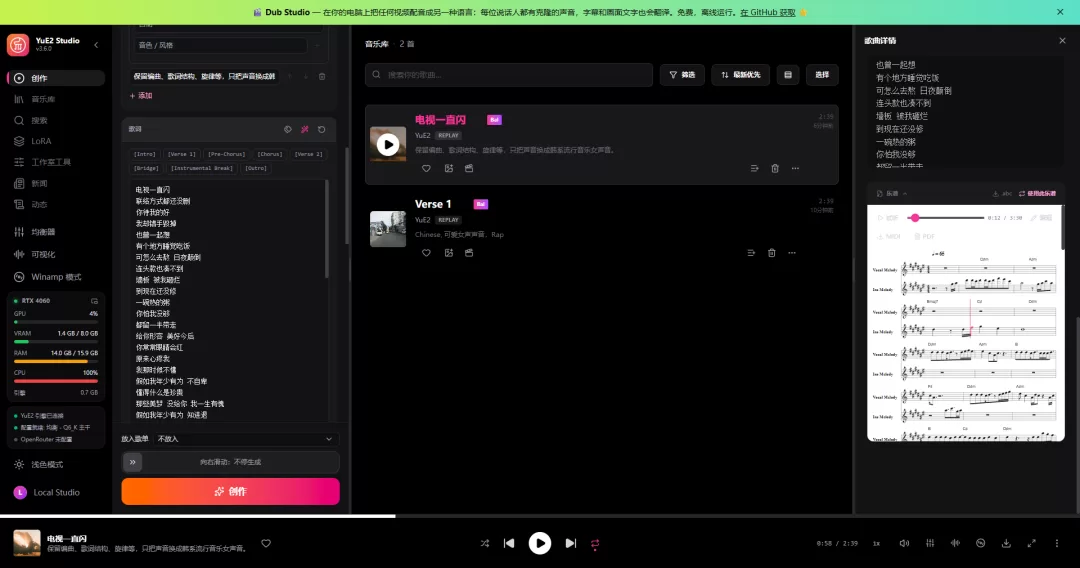Viewport: 1080px width, 568px height.
Task: Like the now-playing song in the bottom player
Action: tap(266, 543)
